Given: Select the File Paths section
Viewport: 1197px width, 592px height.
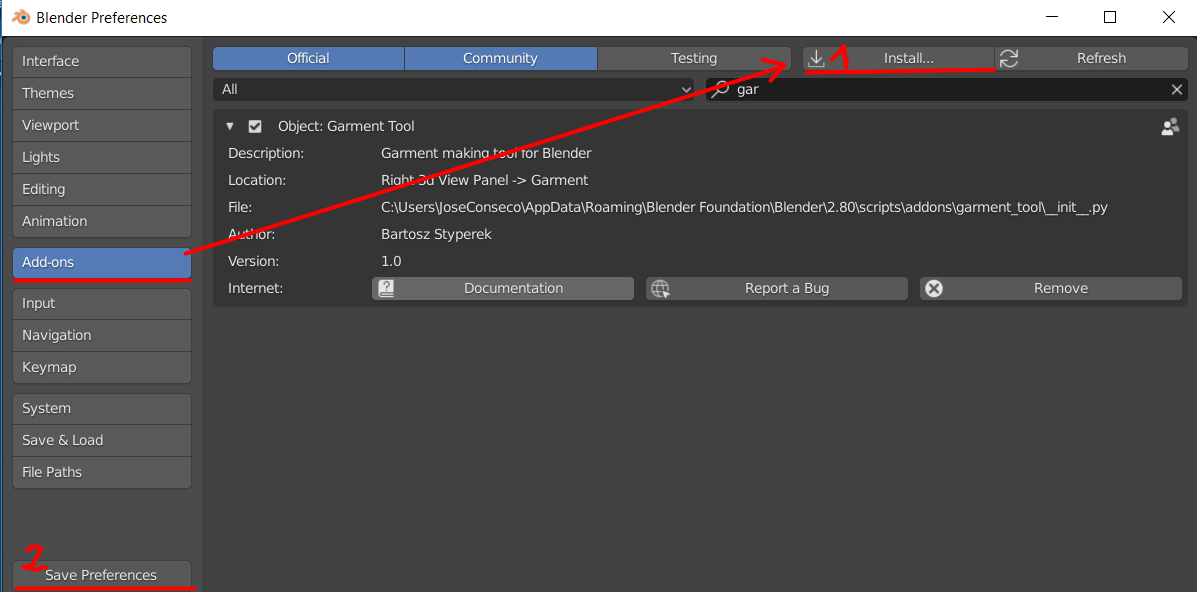Looking at the screenshot, I should pos(102,473).
